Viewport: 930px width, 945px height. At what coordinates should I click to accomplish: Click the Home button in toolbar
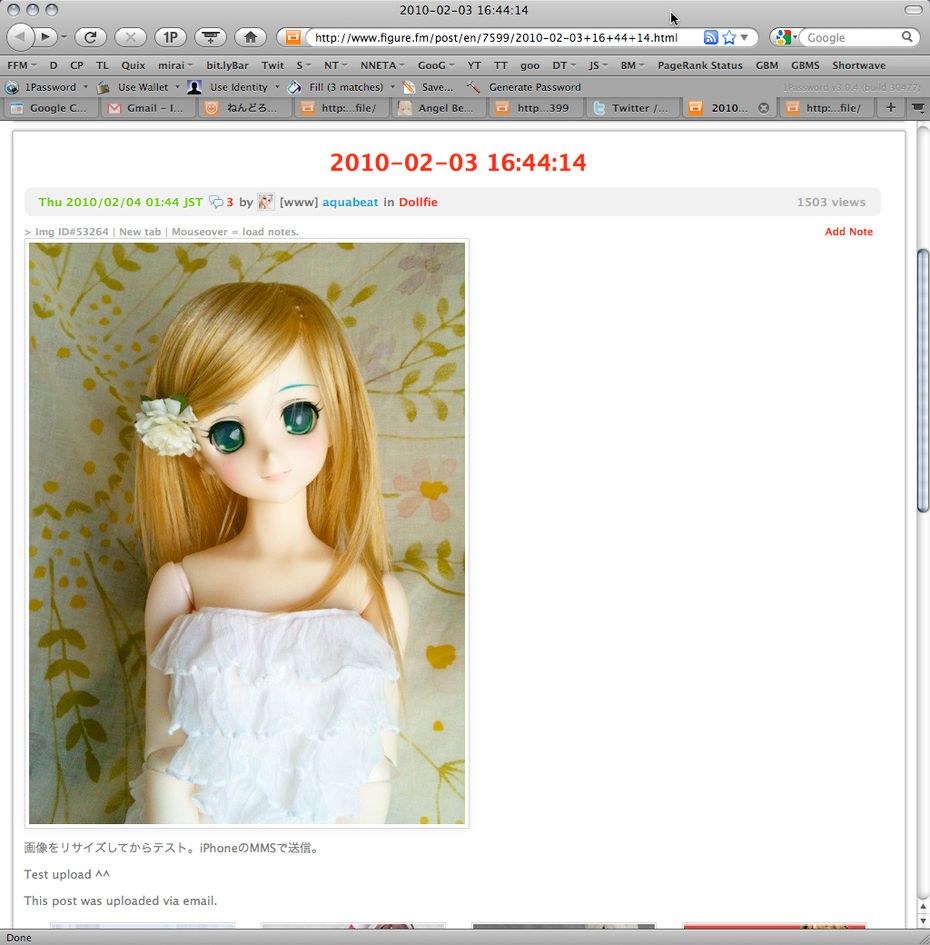pyautogui.click(x=250, y=37)
